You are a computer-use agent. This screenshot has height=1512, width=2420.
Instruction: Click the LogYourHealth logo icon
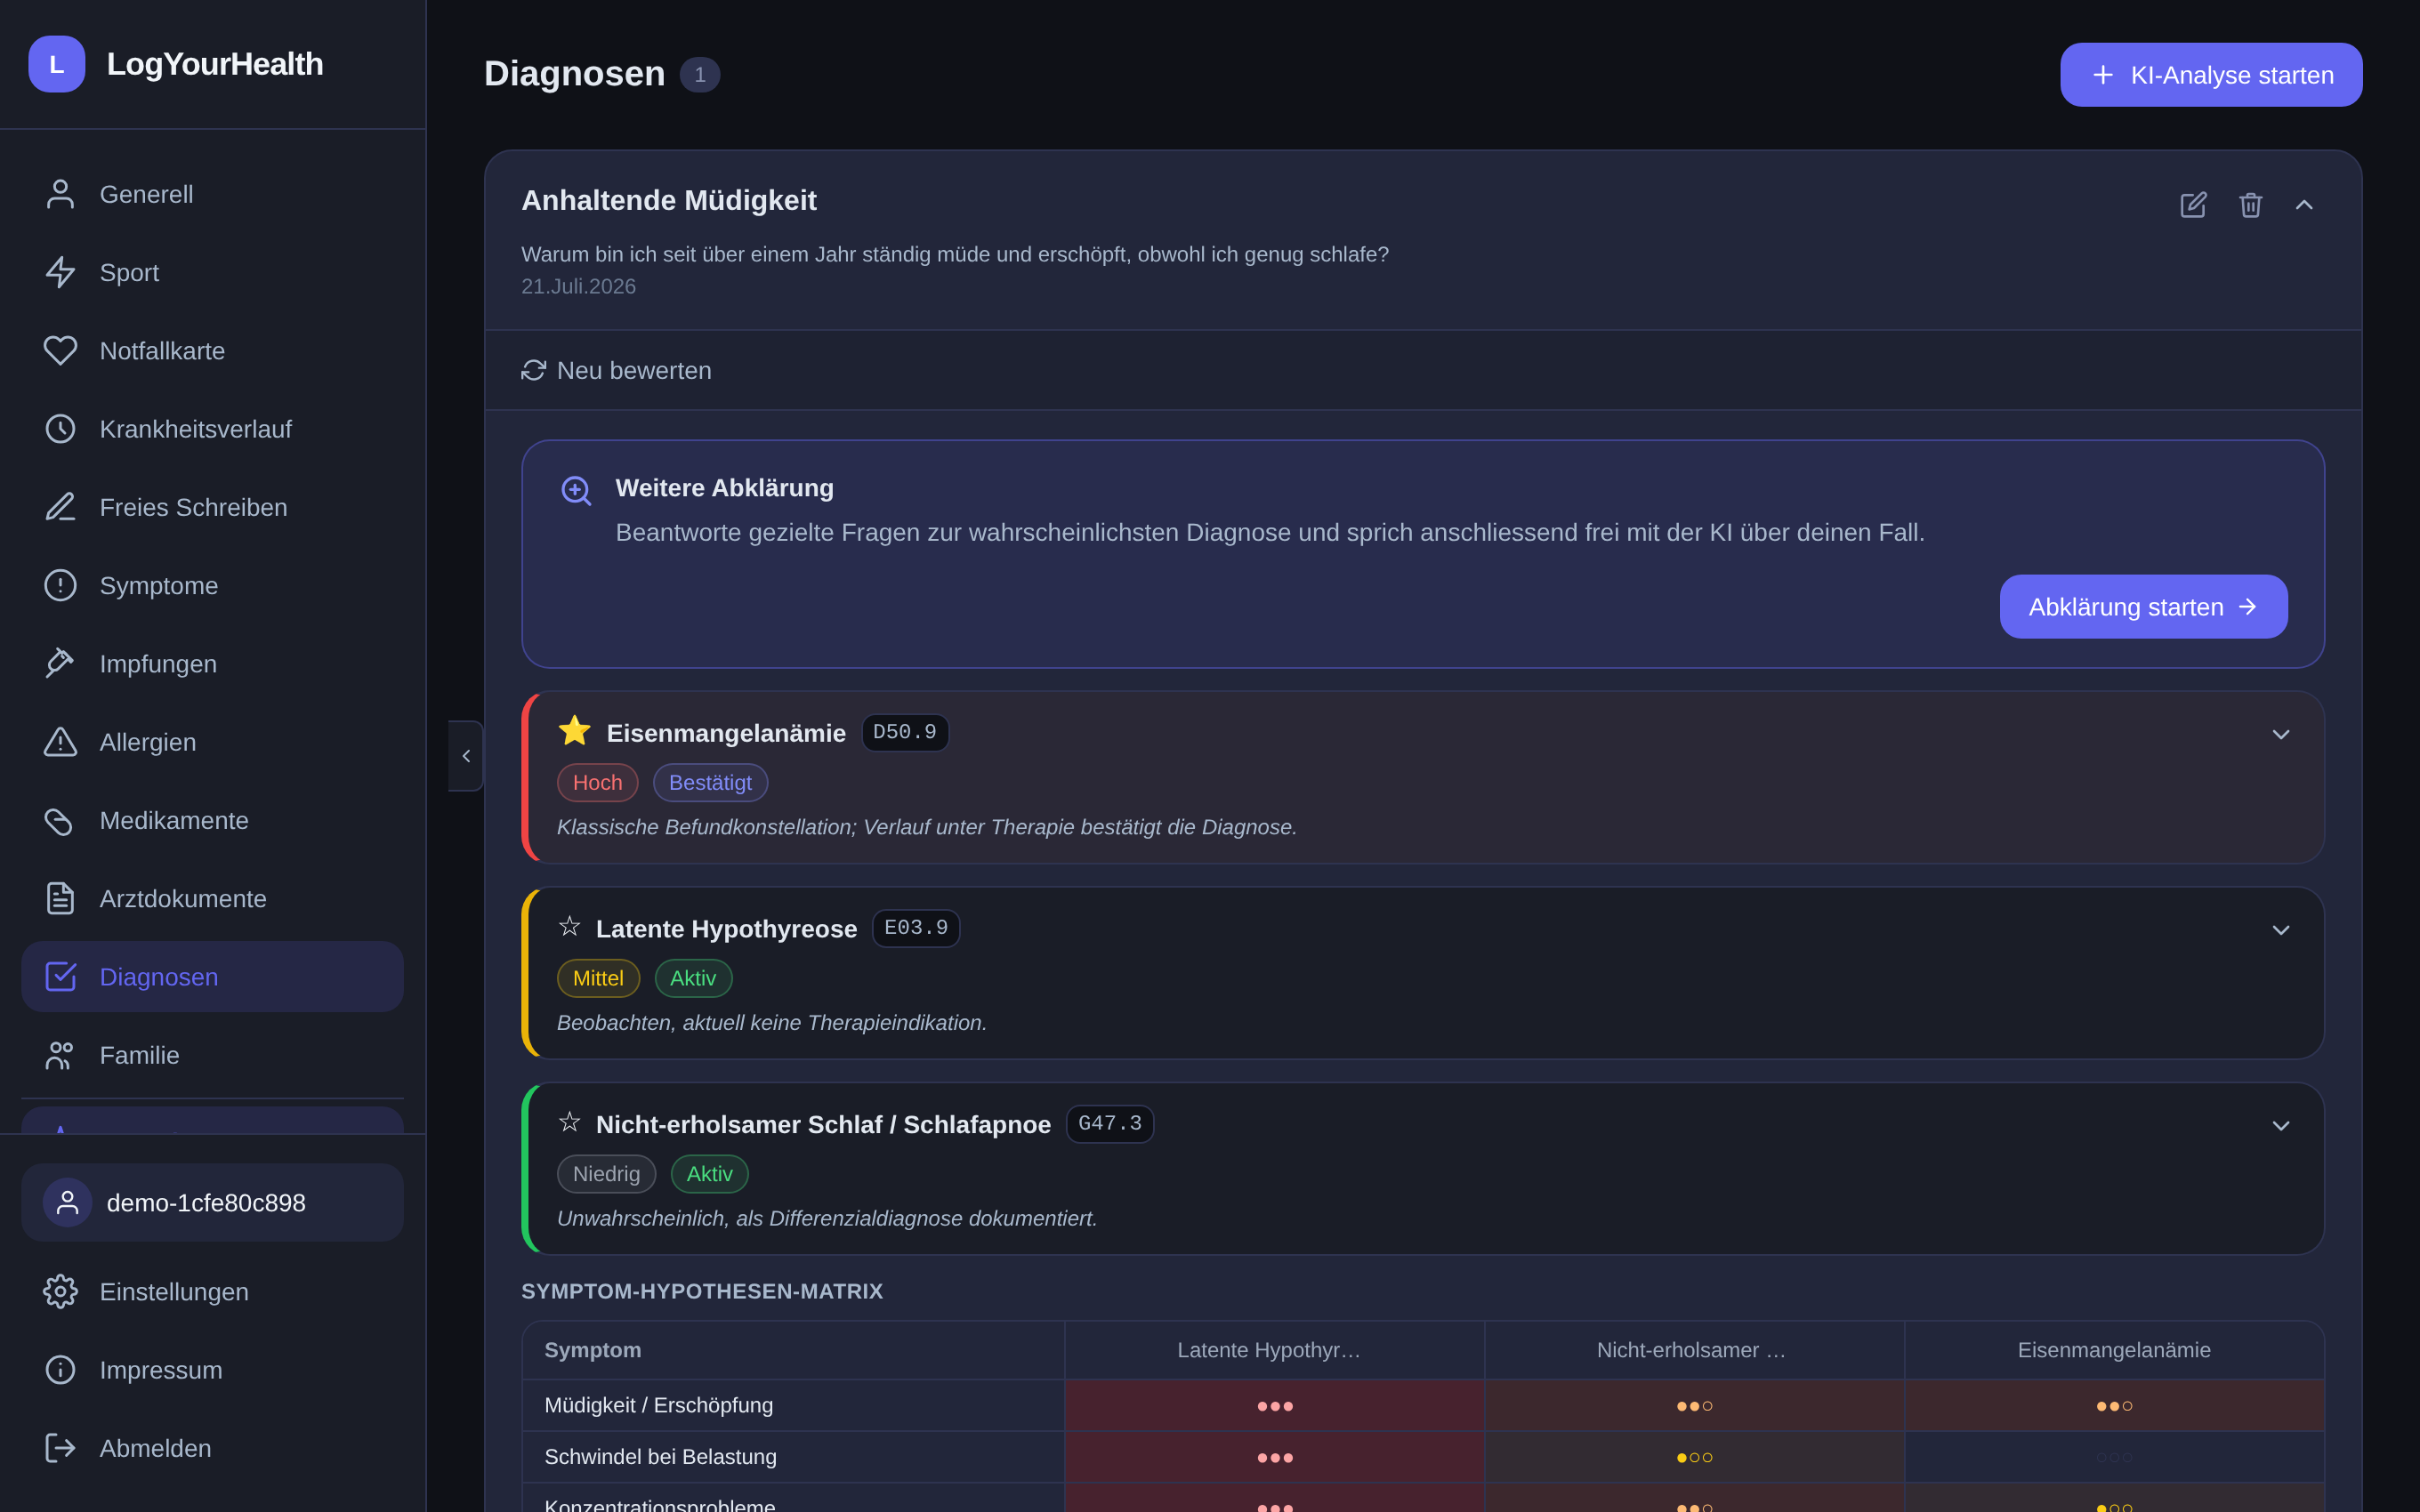57,64
